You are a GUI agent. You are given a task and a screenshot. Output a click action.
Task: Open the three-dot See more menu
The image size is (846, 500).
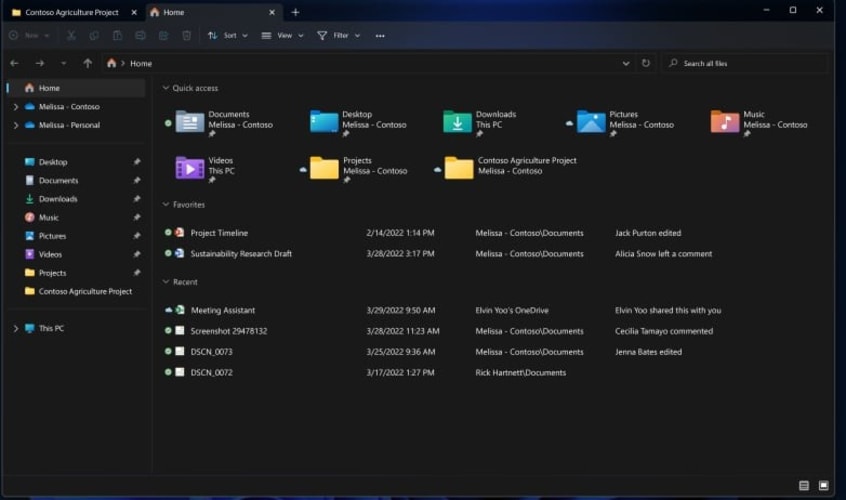click(x=380, y=36)
